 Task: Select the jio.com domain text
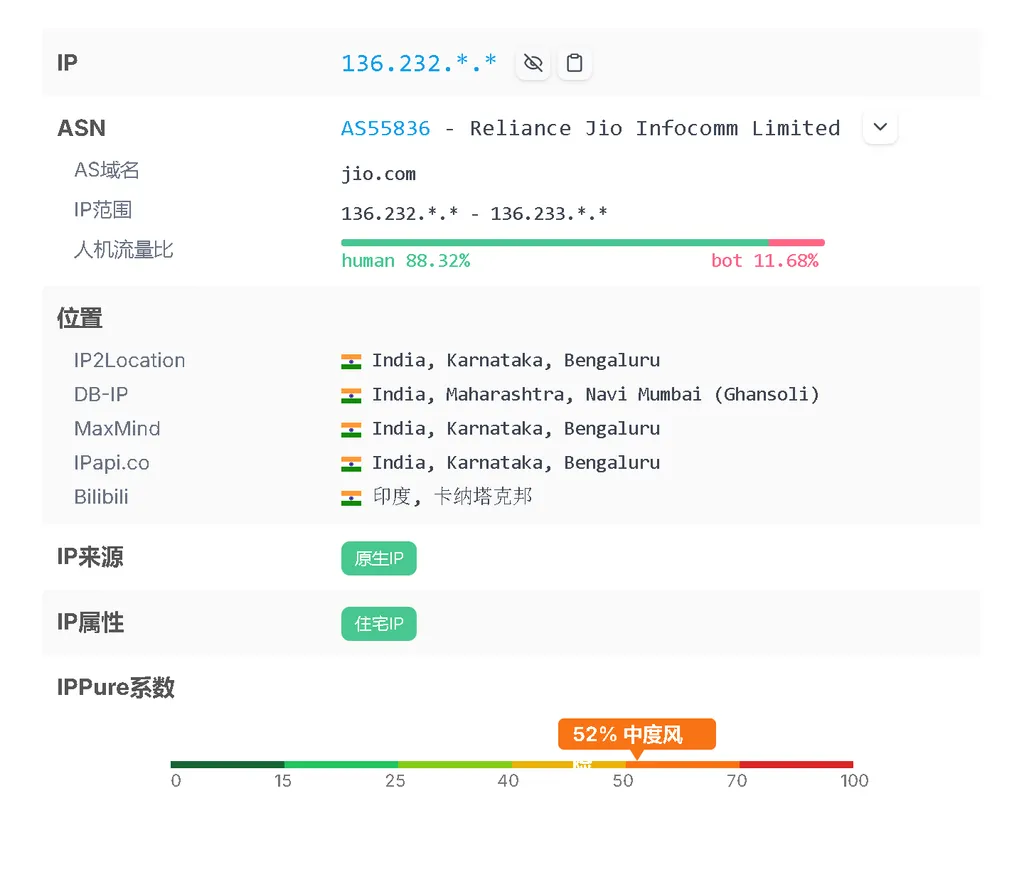click(x=379, y=173)
